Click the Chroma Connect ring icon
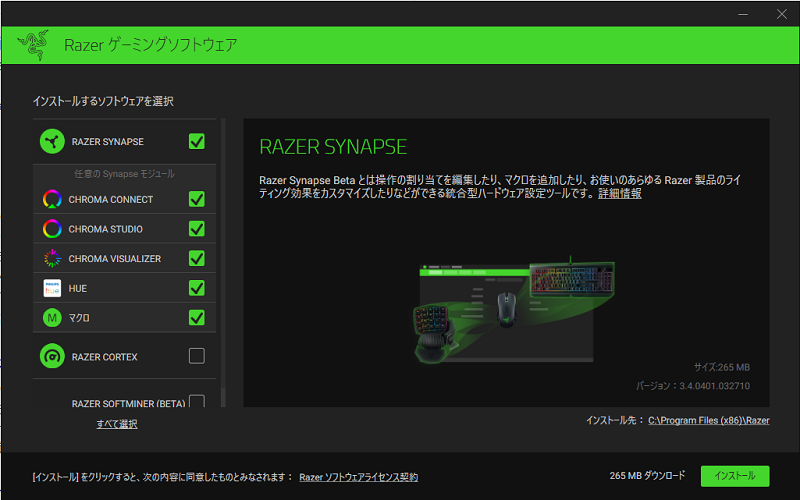Image resolution: width=800 pixels, height=500 pixels. pos(52,199)
